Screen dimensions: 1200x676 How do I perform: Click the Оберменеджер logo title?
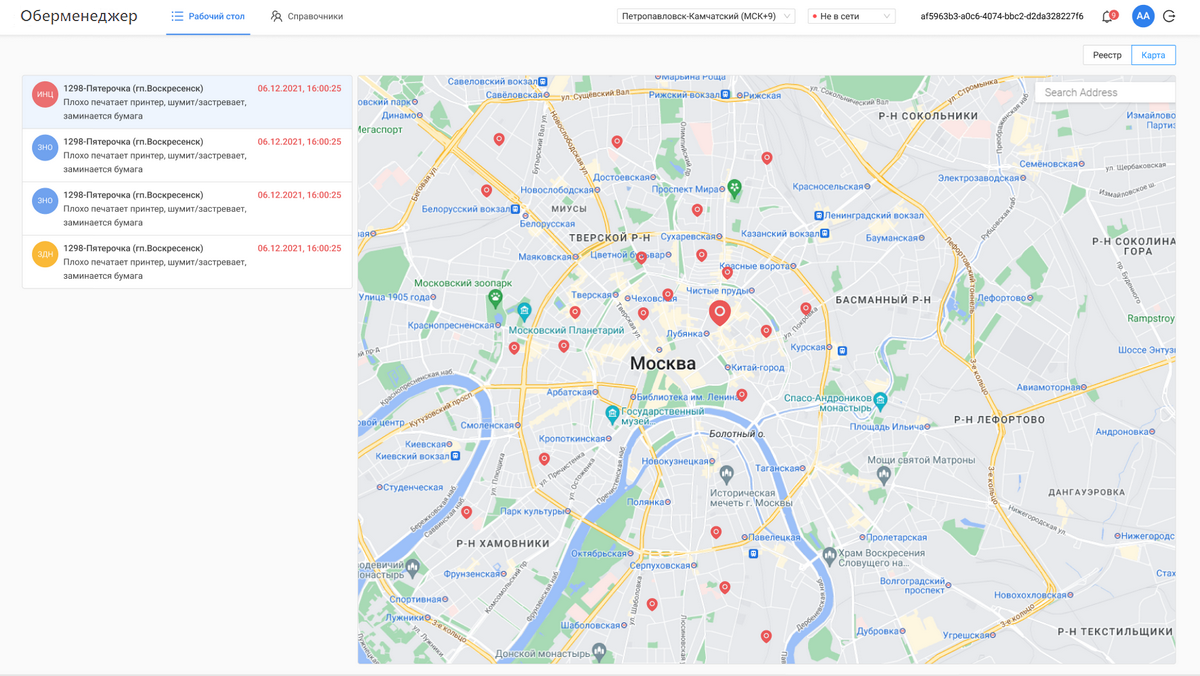[79, 16]
